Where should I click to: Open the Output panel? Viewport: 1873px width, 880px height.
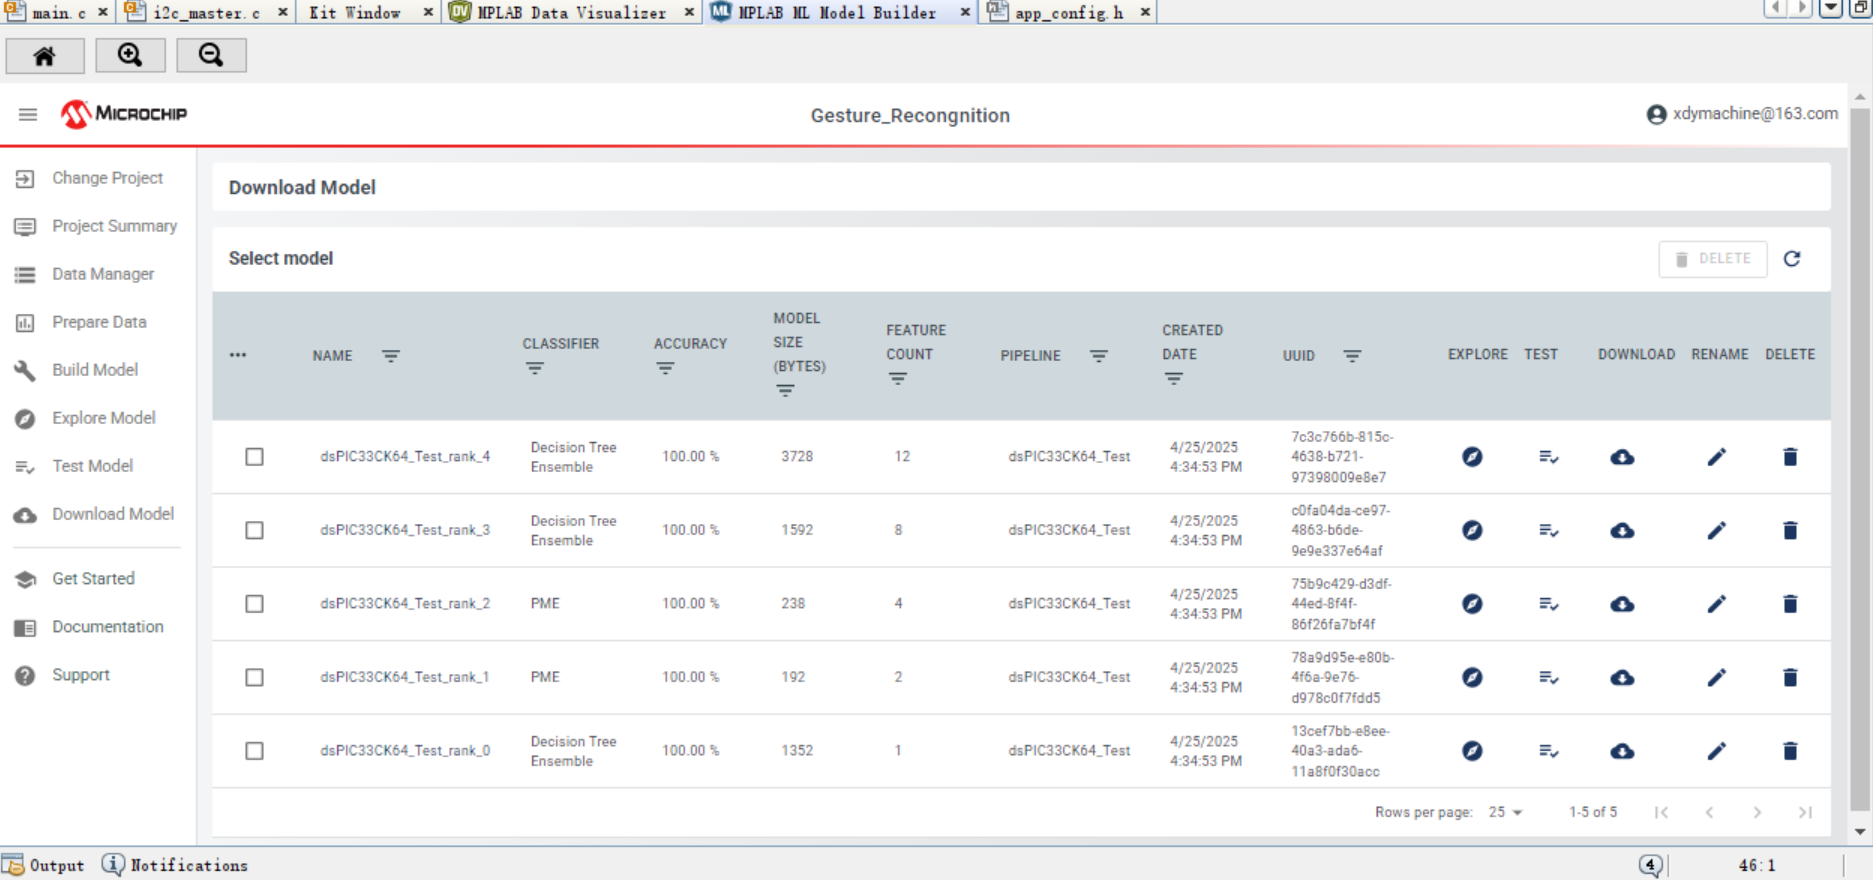coord(44,865)
